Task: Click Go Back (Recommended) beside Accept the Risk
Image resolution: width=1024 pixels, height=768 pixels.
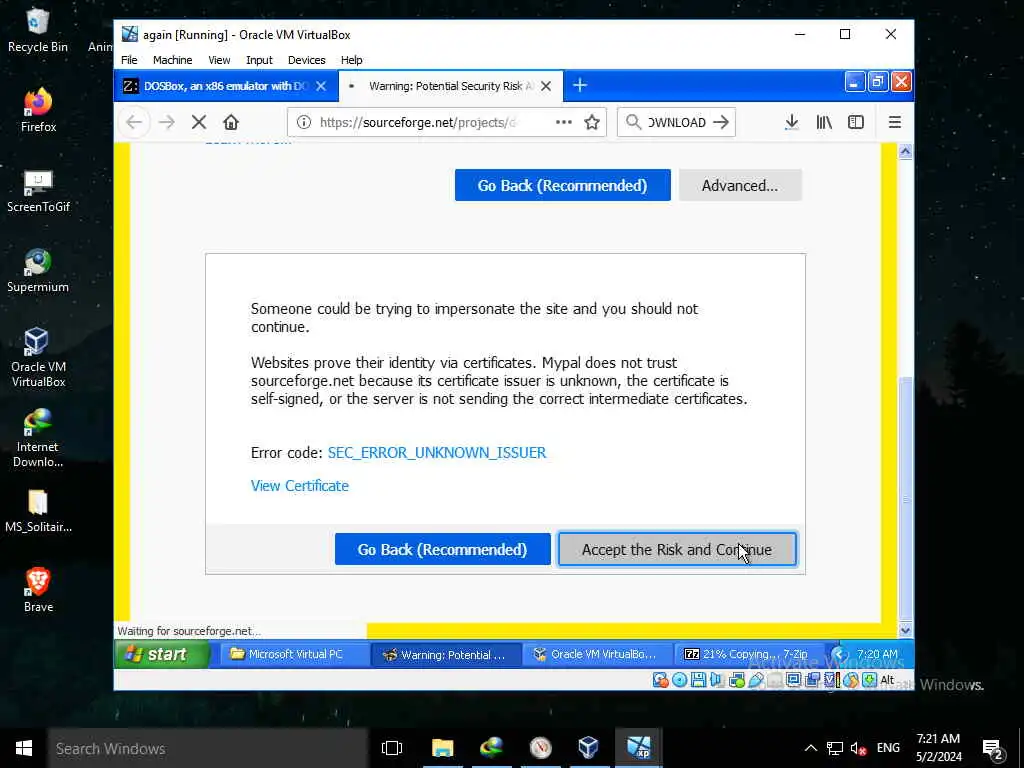Action: (443, 550)
